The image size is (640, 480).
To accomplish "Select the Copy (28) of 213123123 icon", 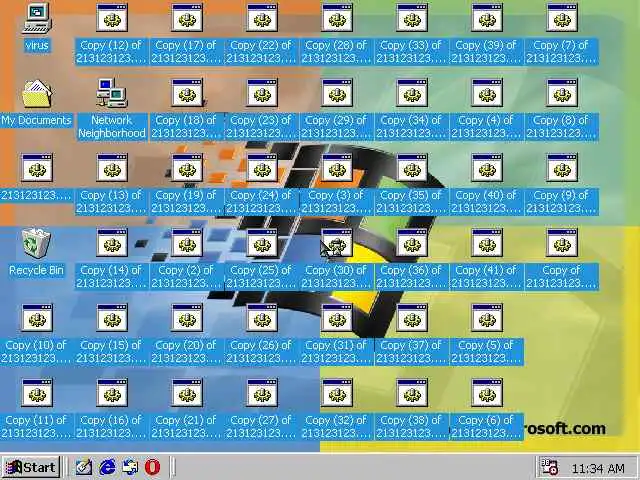I will tap(337, 18).
